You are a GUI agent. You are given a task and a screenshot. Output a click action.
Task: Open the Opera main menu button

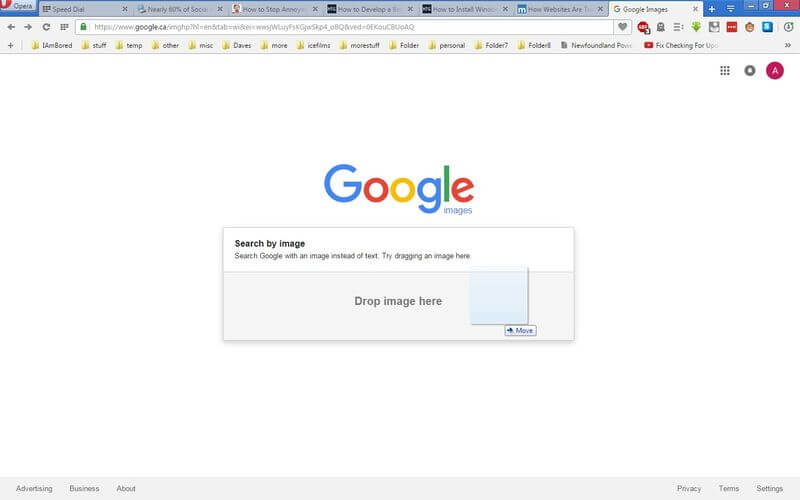click(x=18, y=6)
